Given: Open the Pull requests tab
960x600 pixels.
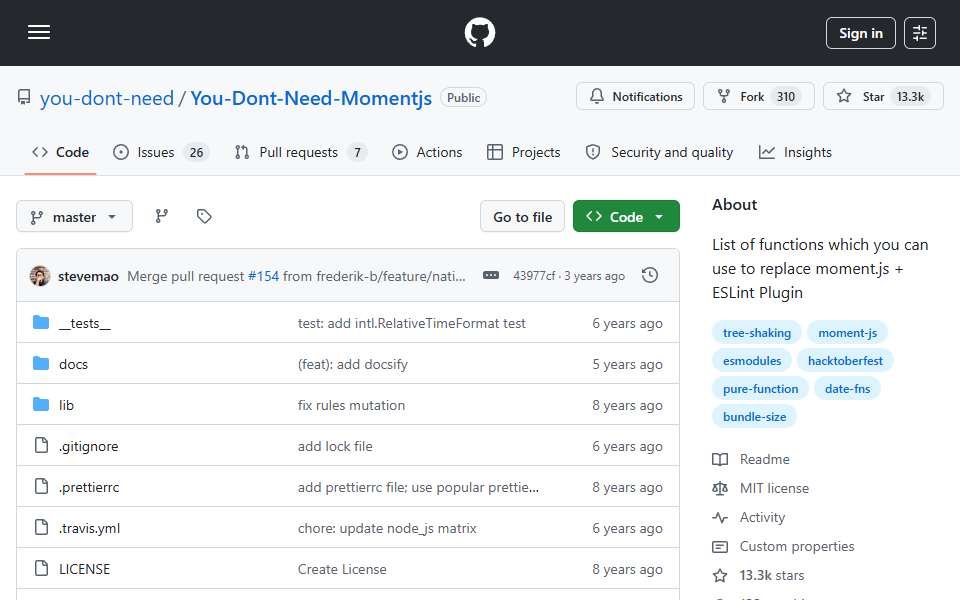Looking at the screenshot, I should pyautogui.click(x=301, y=152).
